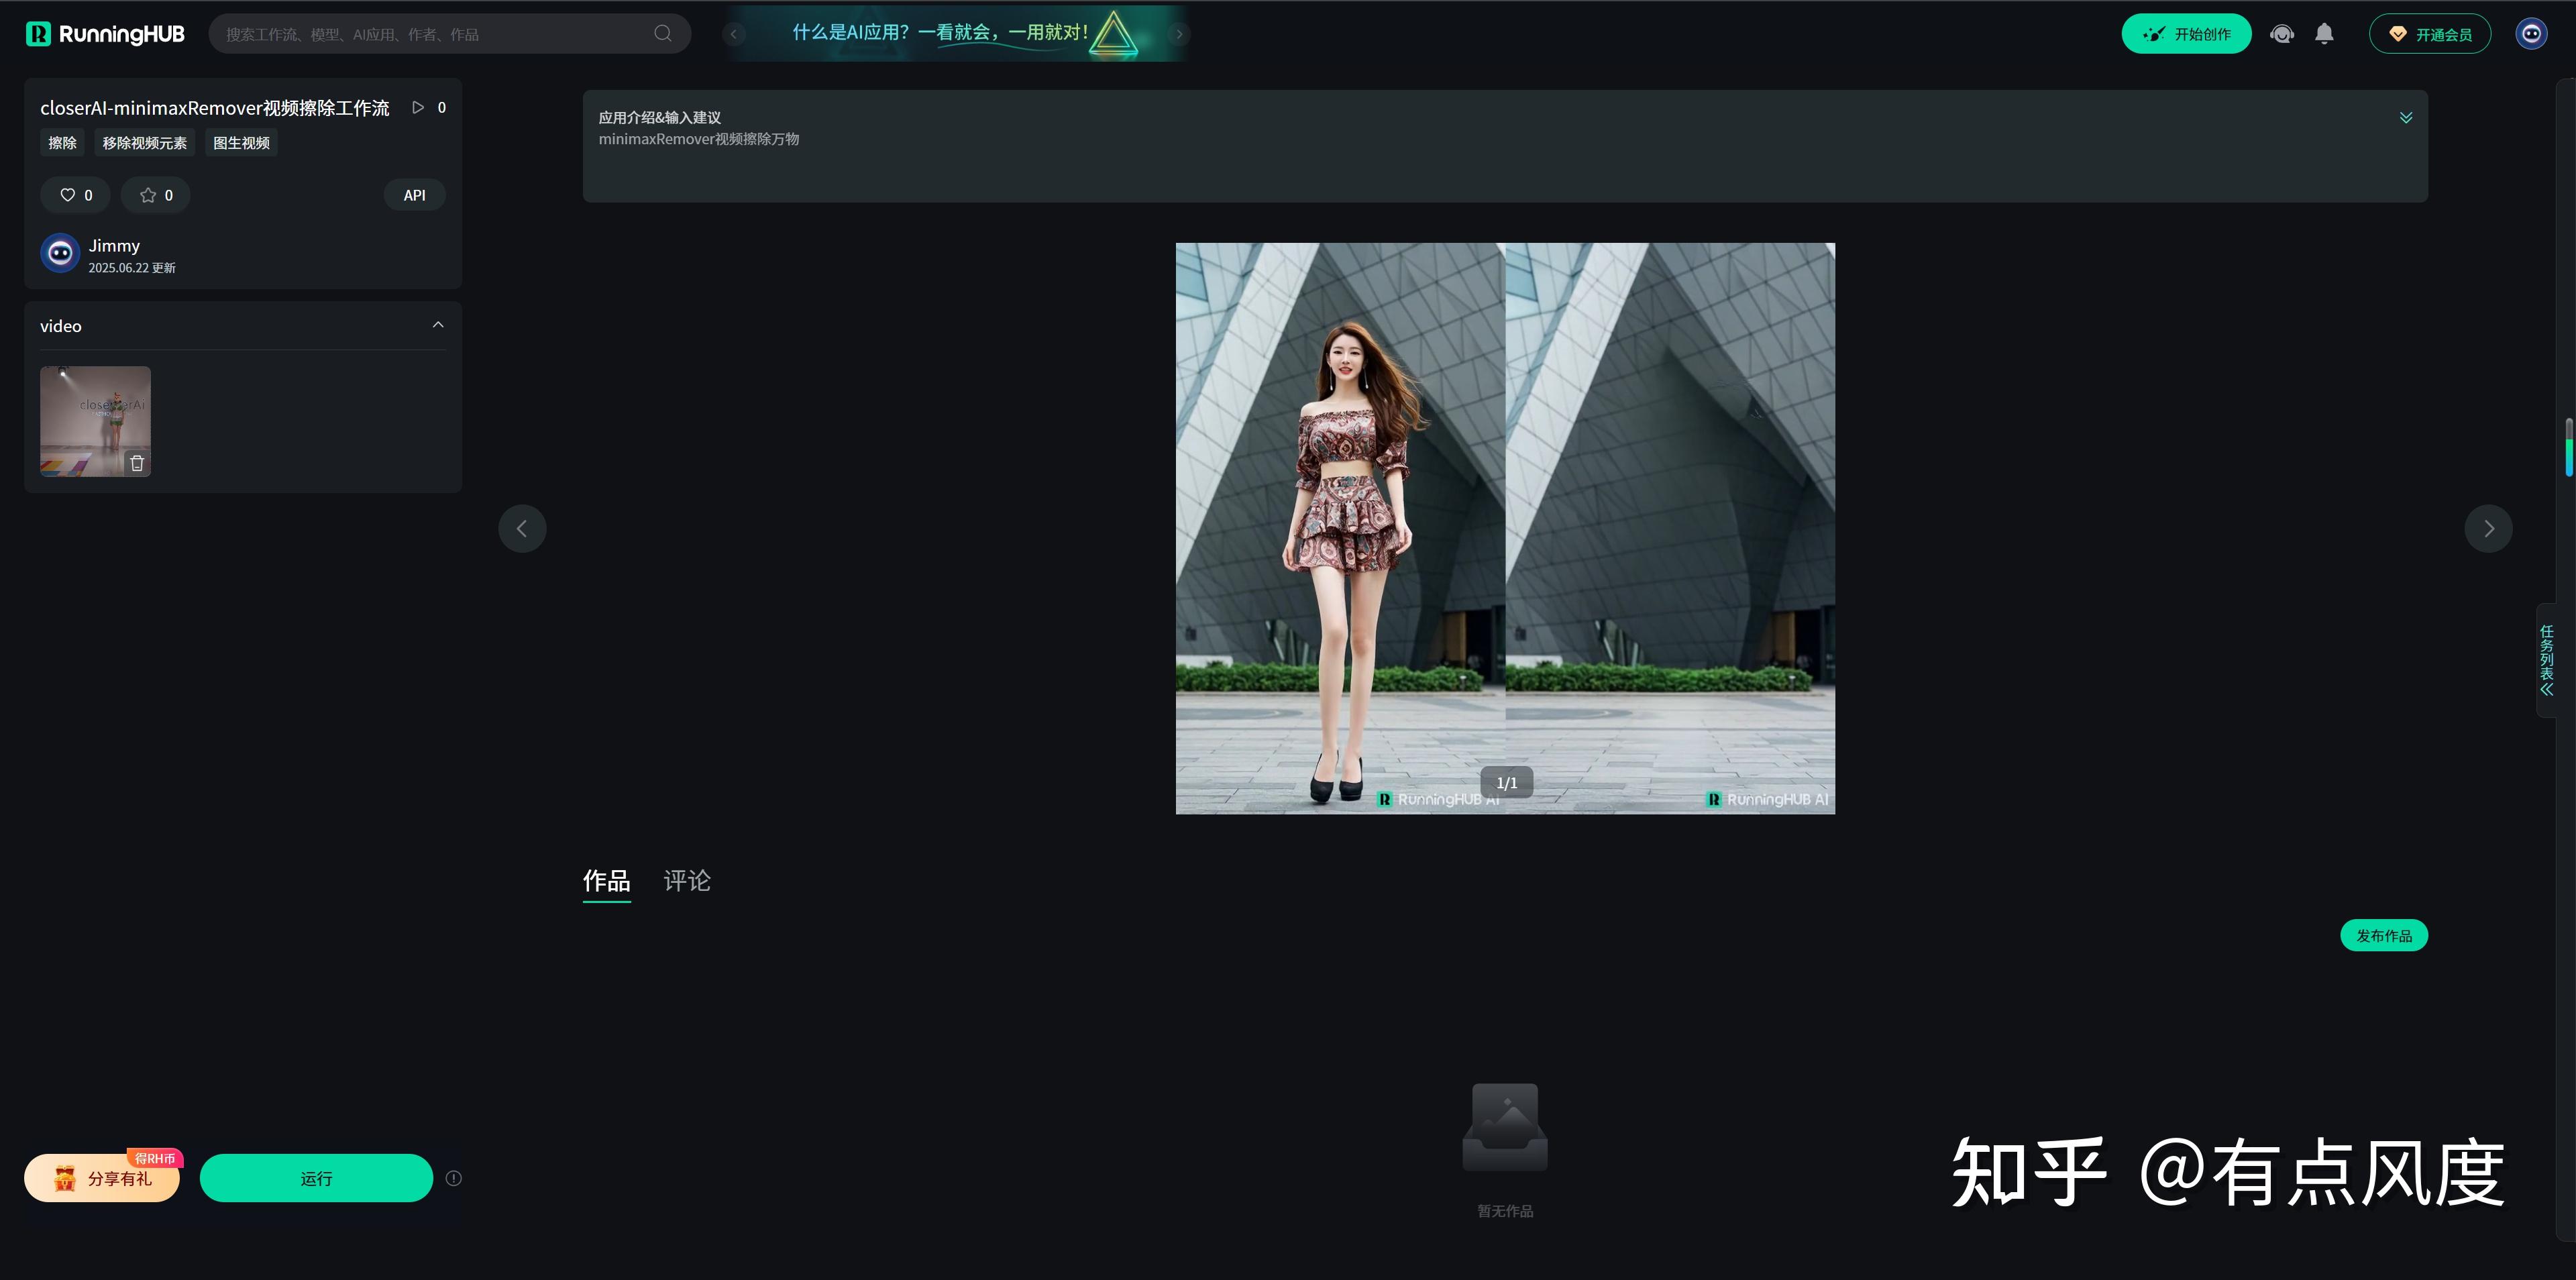Click the 运行 button to run workflow
The width and height of the screenshot is (2576, 1280).
(x=316, y=1178)
